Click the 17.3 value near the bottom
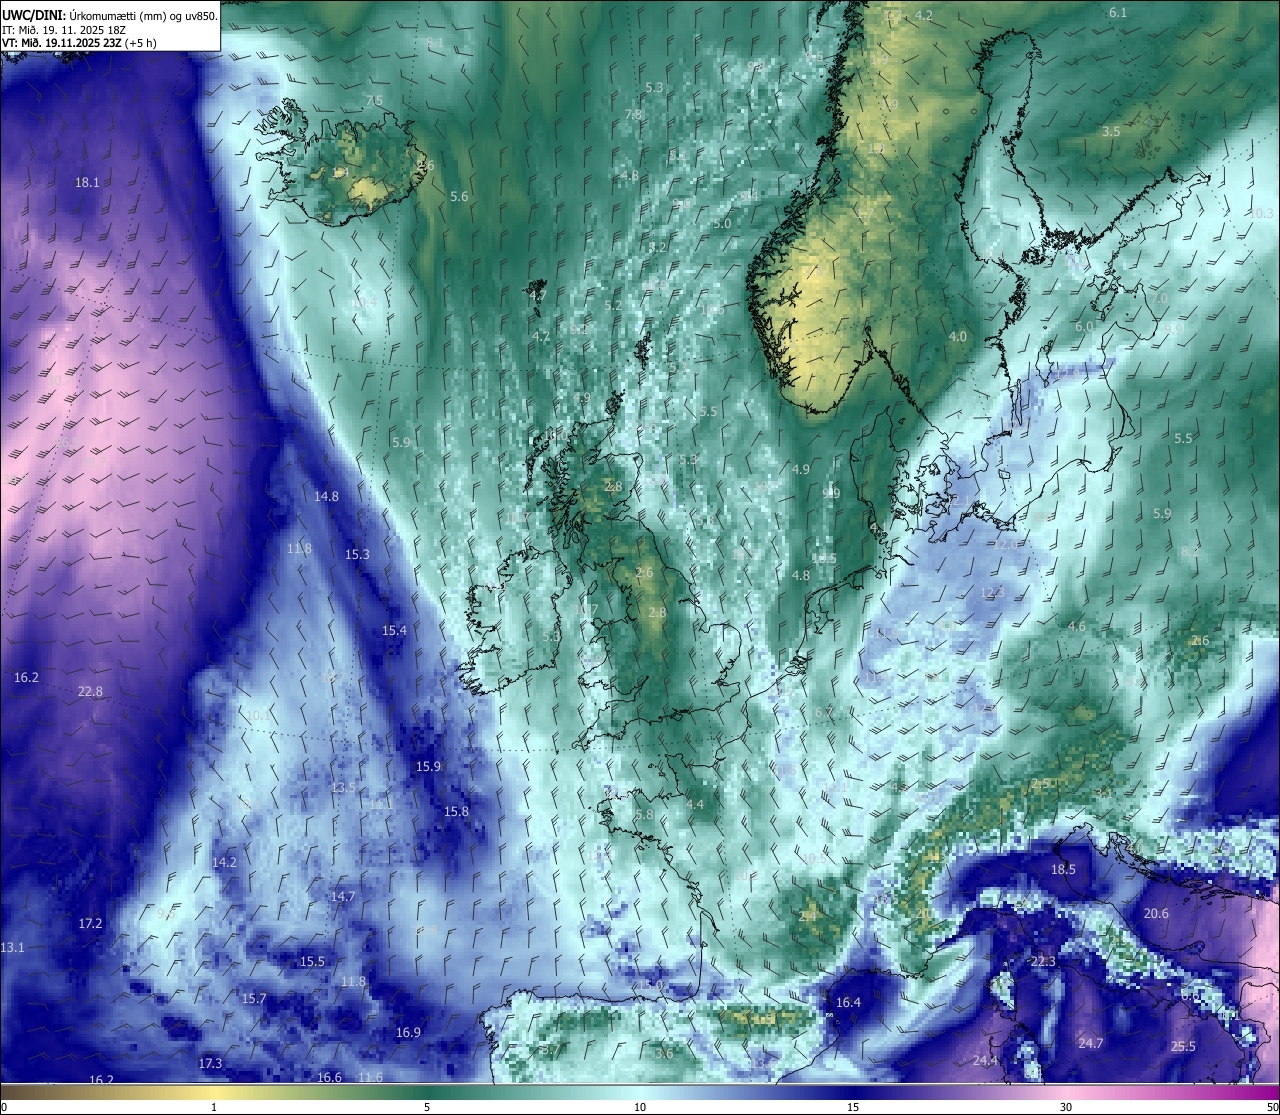 click(x=210, y=1064)
